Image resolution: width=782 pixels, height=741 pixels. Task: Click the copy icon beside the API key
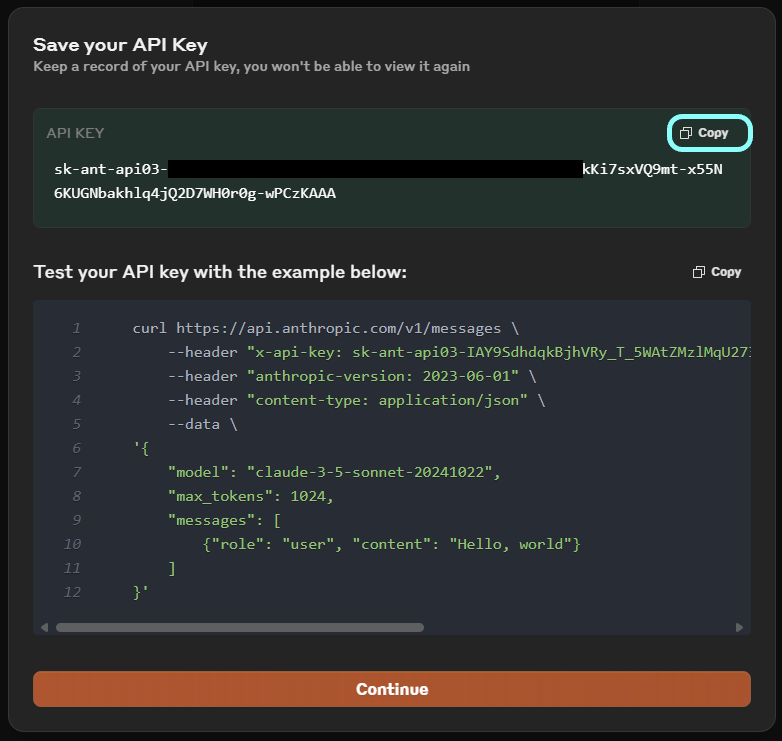coord(686,133)
